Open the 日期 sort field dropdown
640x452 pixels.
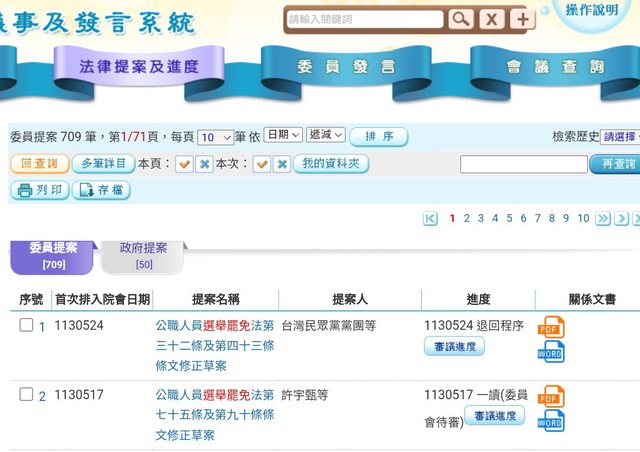point(283,135)
